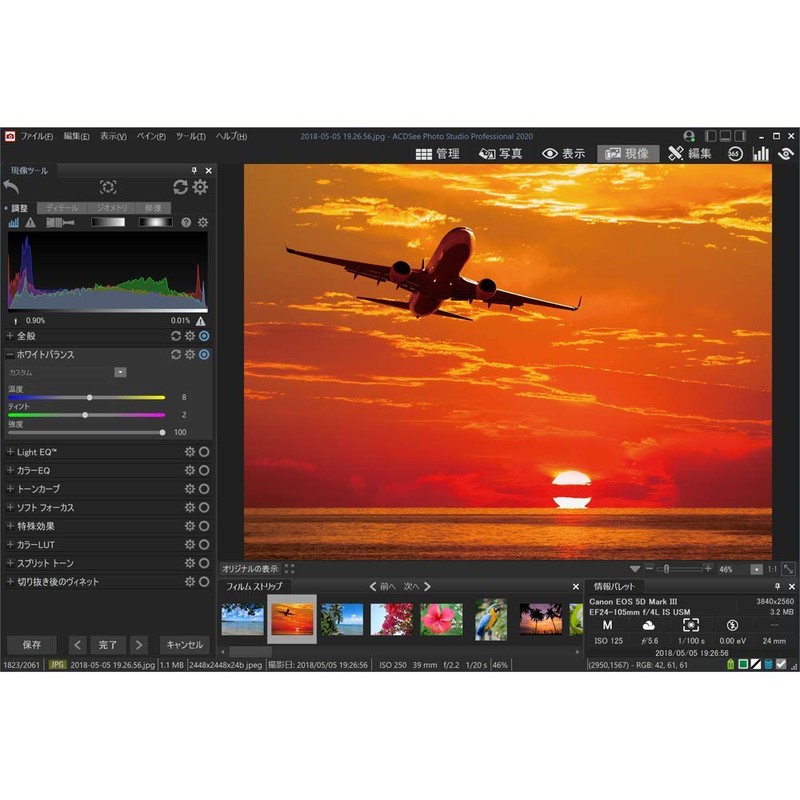Open the histogram display icon above the histogram
The height and width of the screenshot is (800, 800).
13,222
